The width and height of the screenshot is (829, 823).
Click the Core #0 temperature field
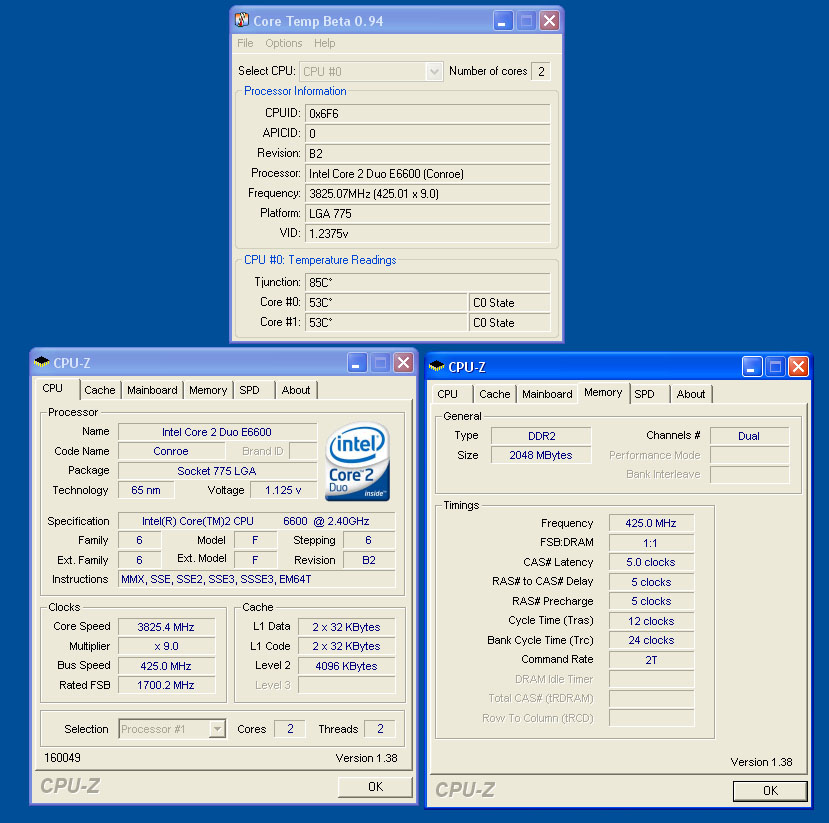(386, 303)
